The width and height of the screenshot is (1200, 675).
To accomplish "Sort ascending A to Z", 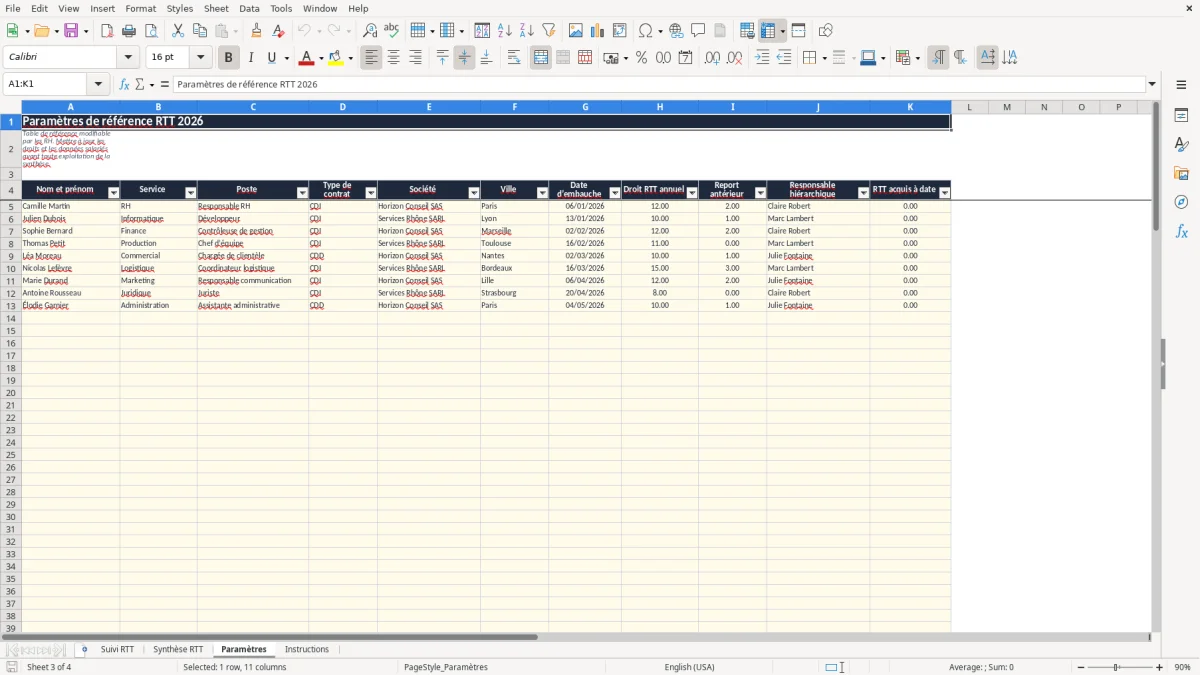I will (504, 31).
